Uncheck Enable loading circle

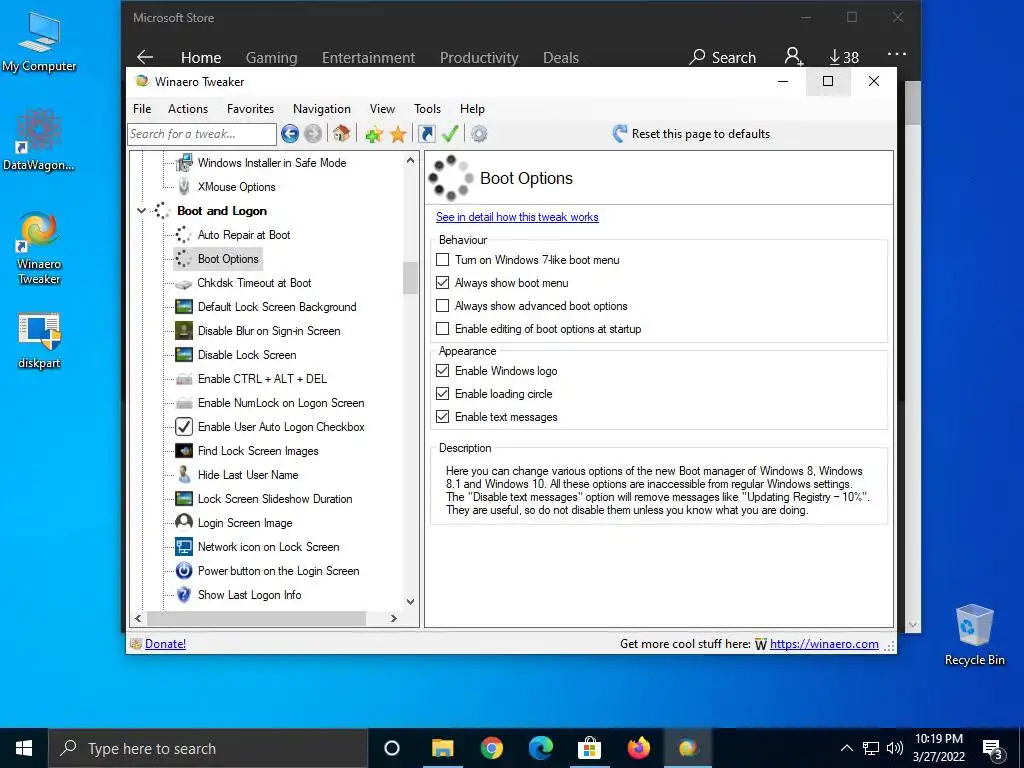(x=443, y=394)
